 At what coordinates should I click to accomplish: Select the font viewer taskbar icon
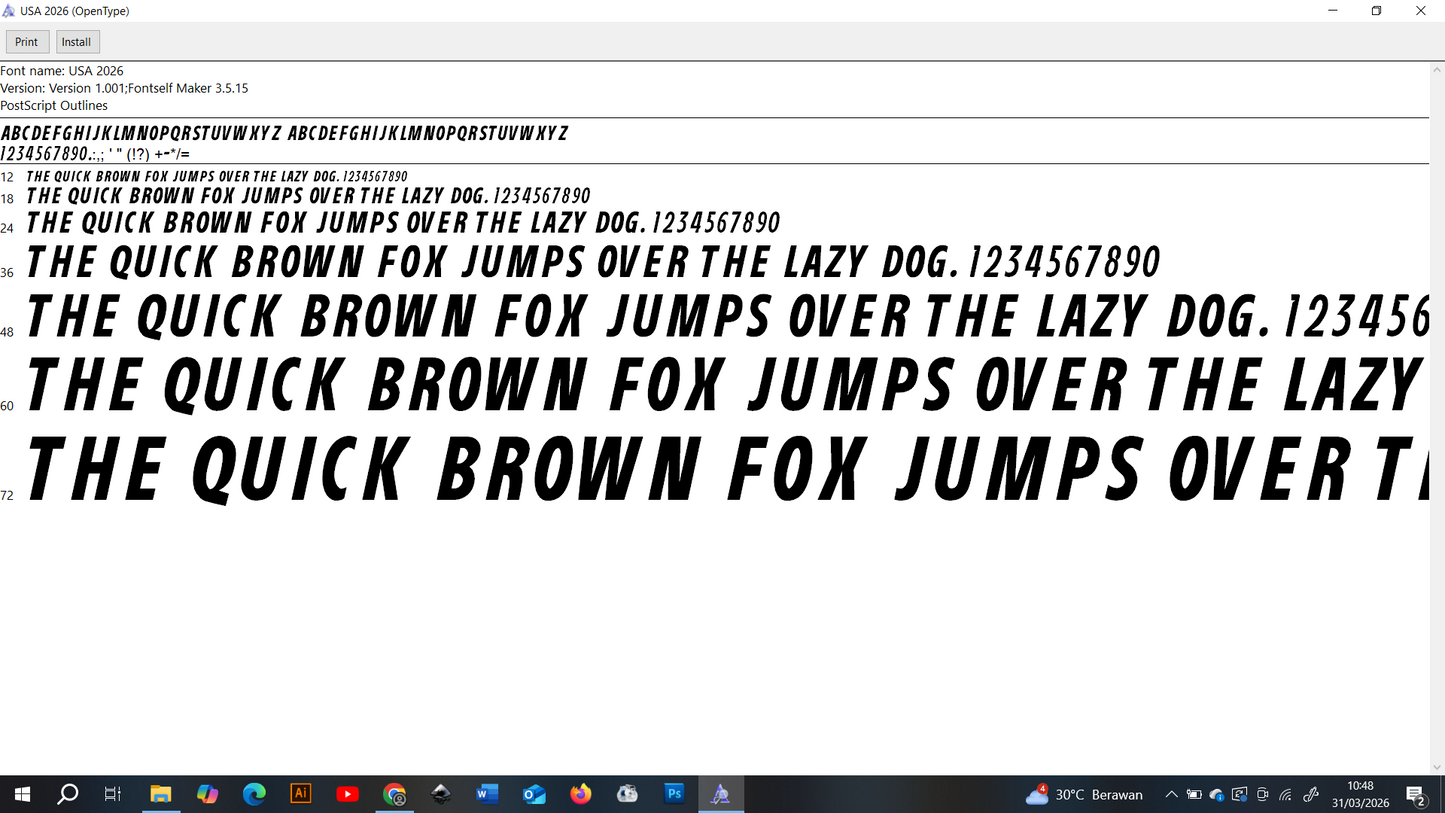tap(721, 795)
